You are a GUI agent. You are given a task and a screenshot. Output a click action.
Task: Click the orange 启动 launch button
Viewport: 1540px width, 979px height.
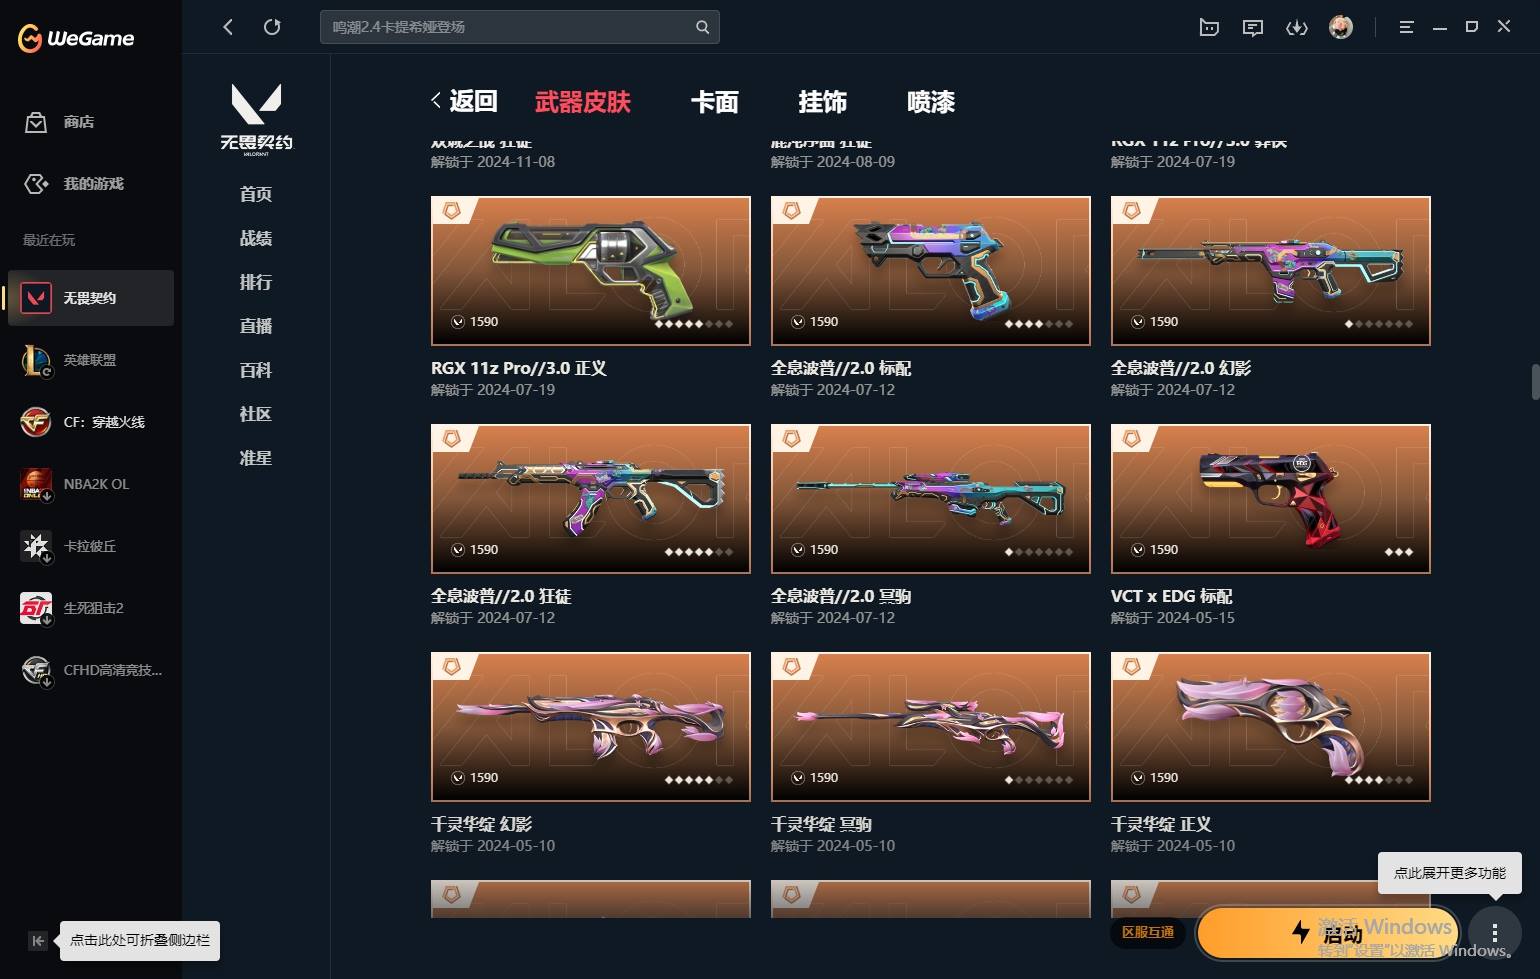[x=1328, y=933]
